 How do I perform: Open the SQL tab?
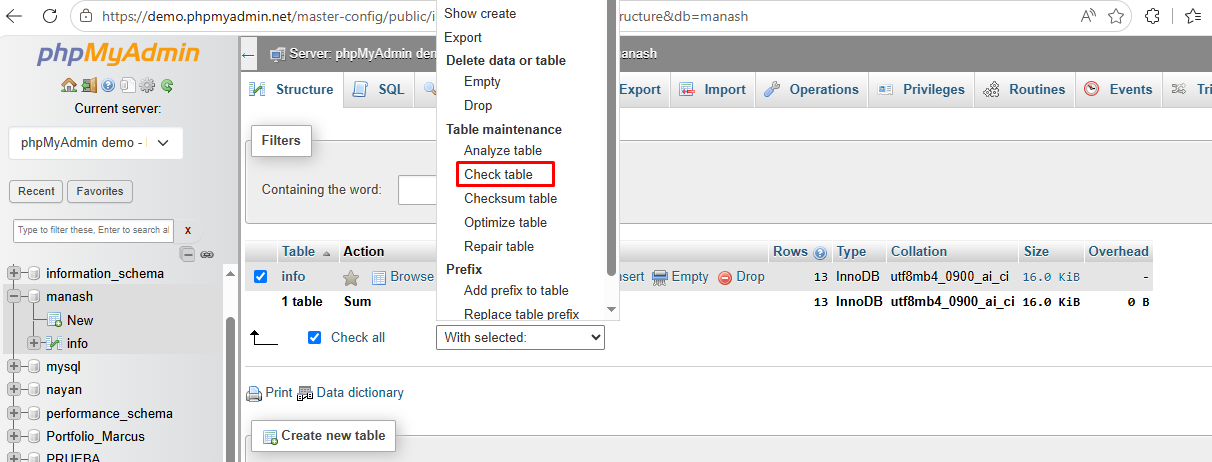tap(379, 89)
